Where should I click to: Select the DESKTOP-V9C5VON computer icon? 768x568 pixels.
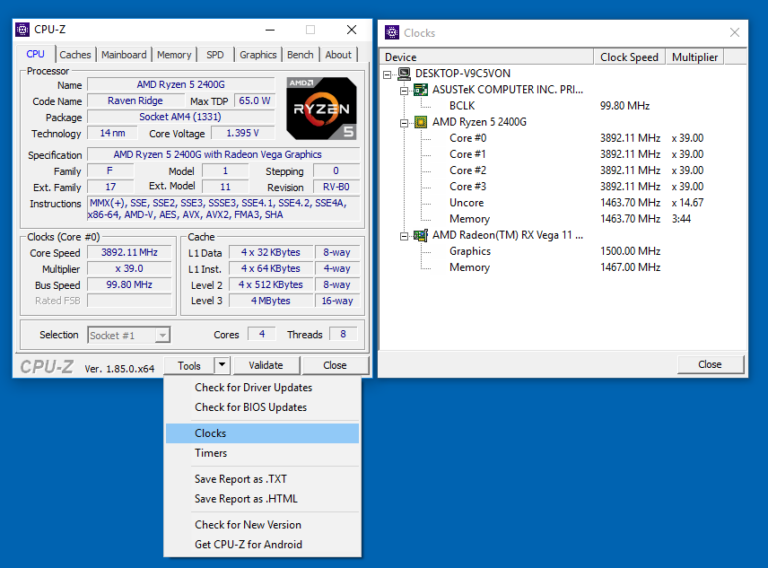click(404, 73)
